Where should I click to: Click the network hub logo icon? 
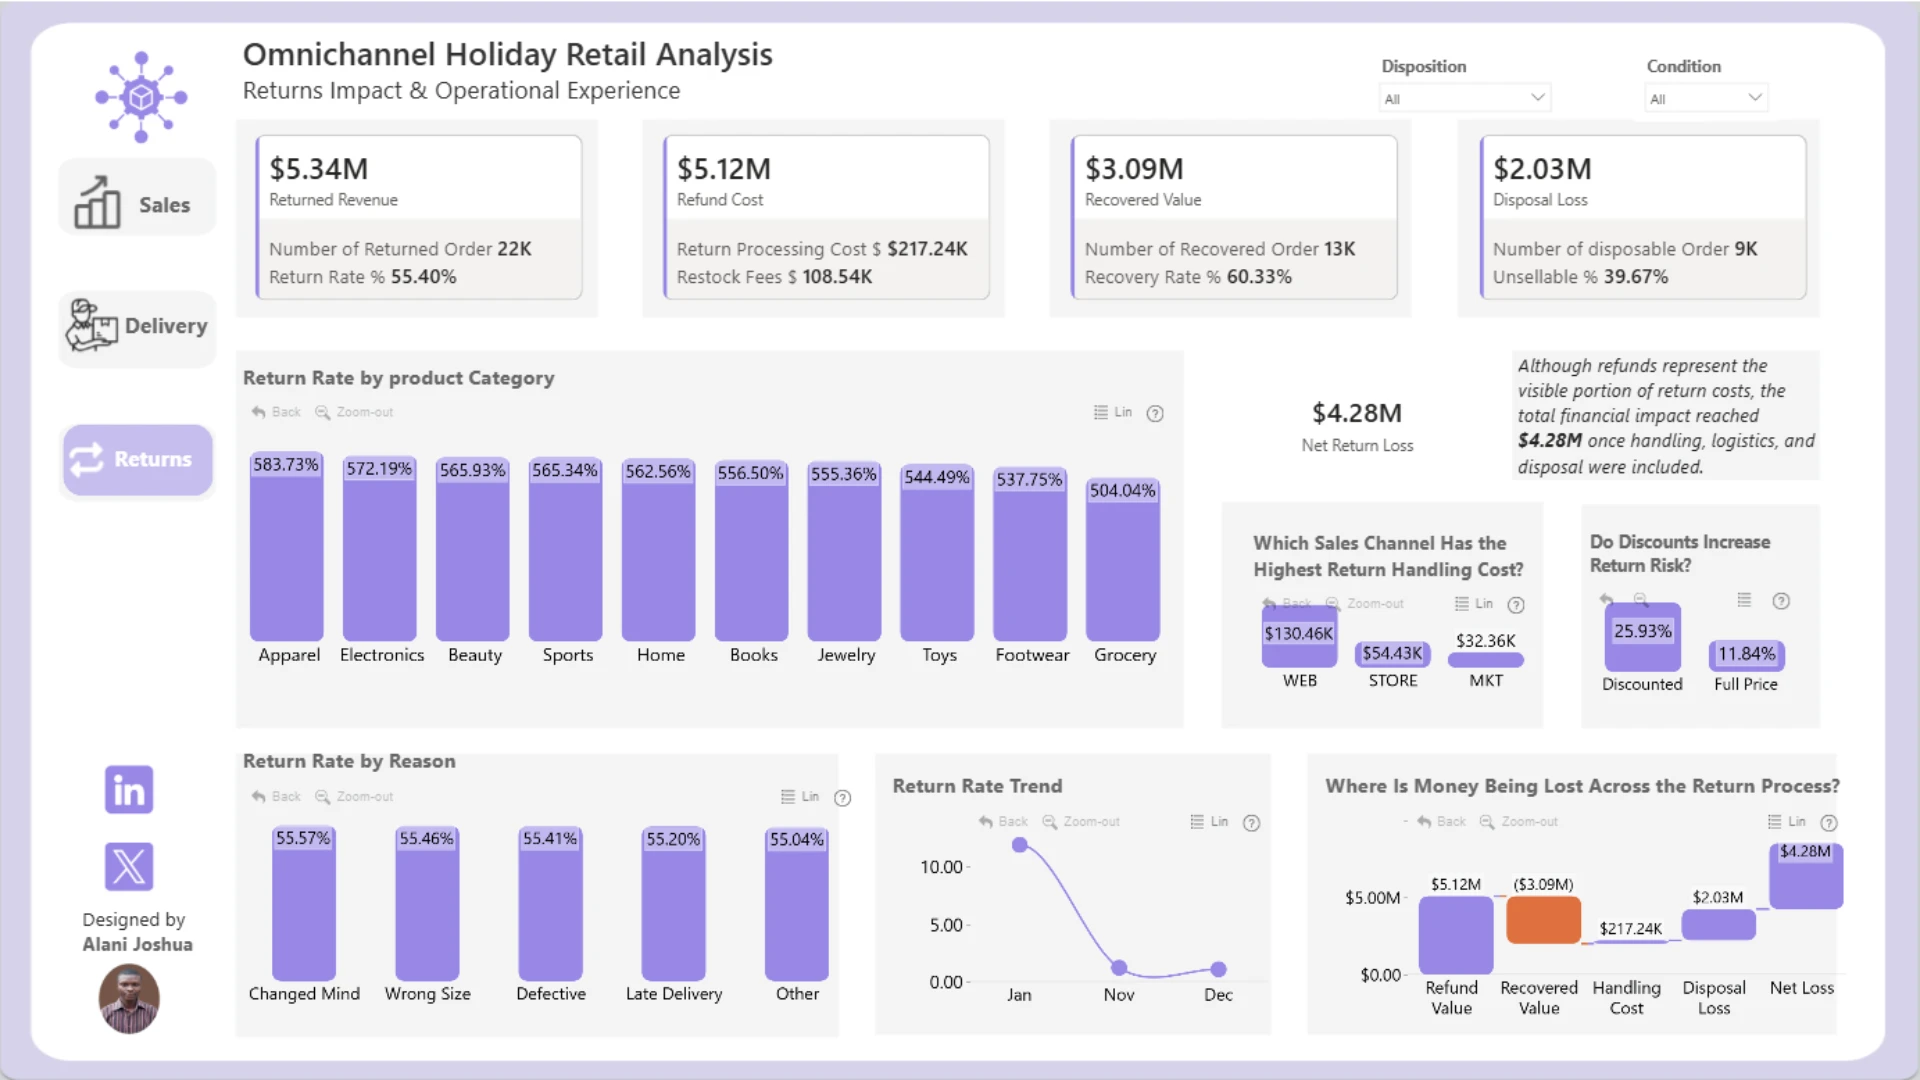141,97
